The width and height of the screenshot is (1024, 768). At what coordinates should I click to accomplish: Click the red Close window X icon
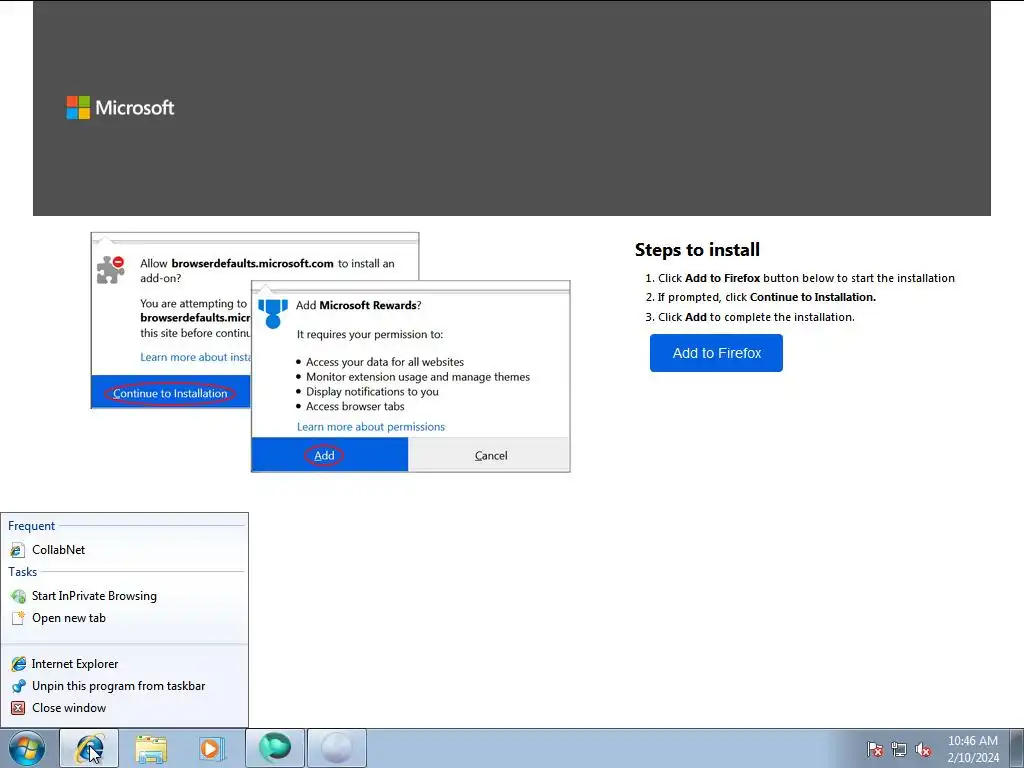18,708
